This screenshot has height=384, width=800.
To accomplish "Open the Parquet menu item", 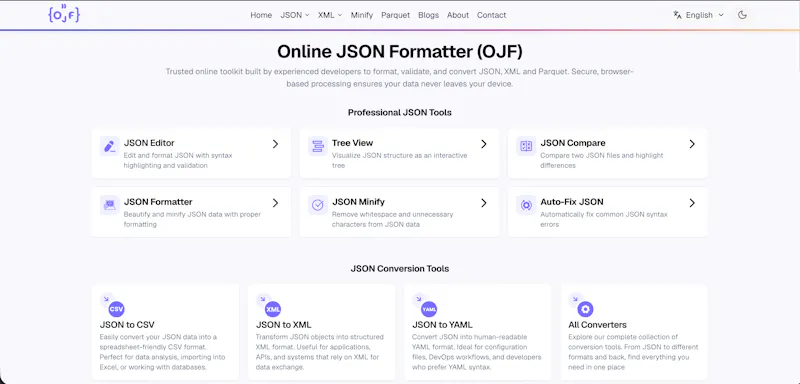I will [x=395, y=15].
